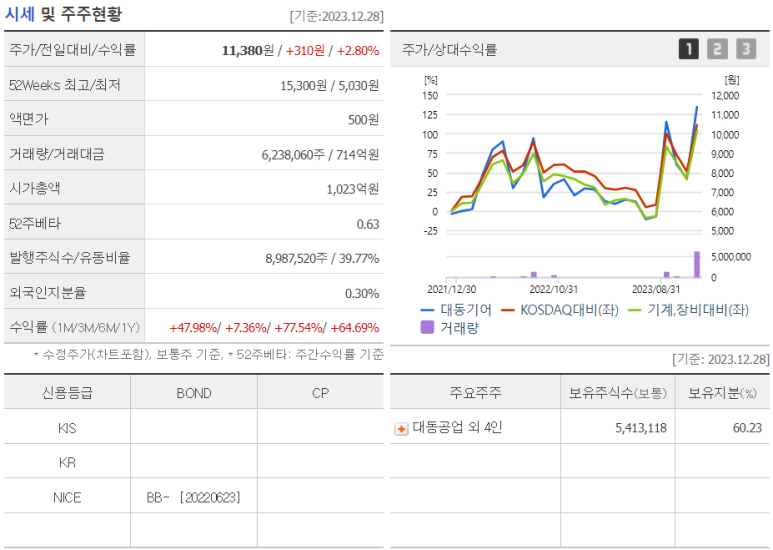Click the 수익률 (1M/3M/6M/1Y) label

(x=74, y=327)
